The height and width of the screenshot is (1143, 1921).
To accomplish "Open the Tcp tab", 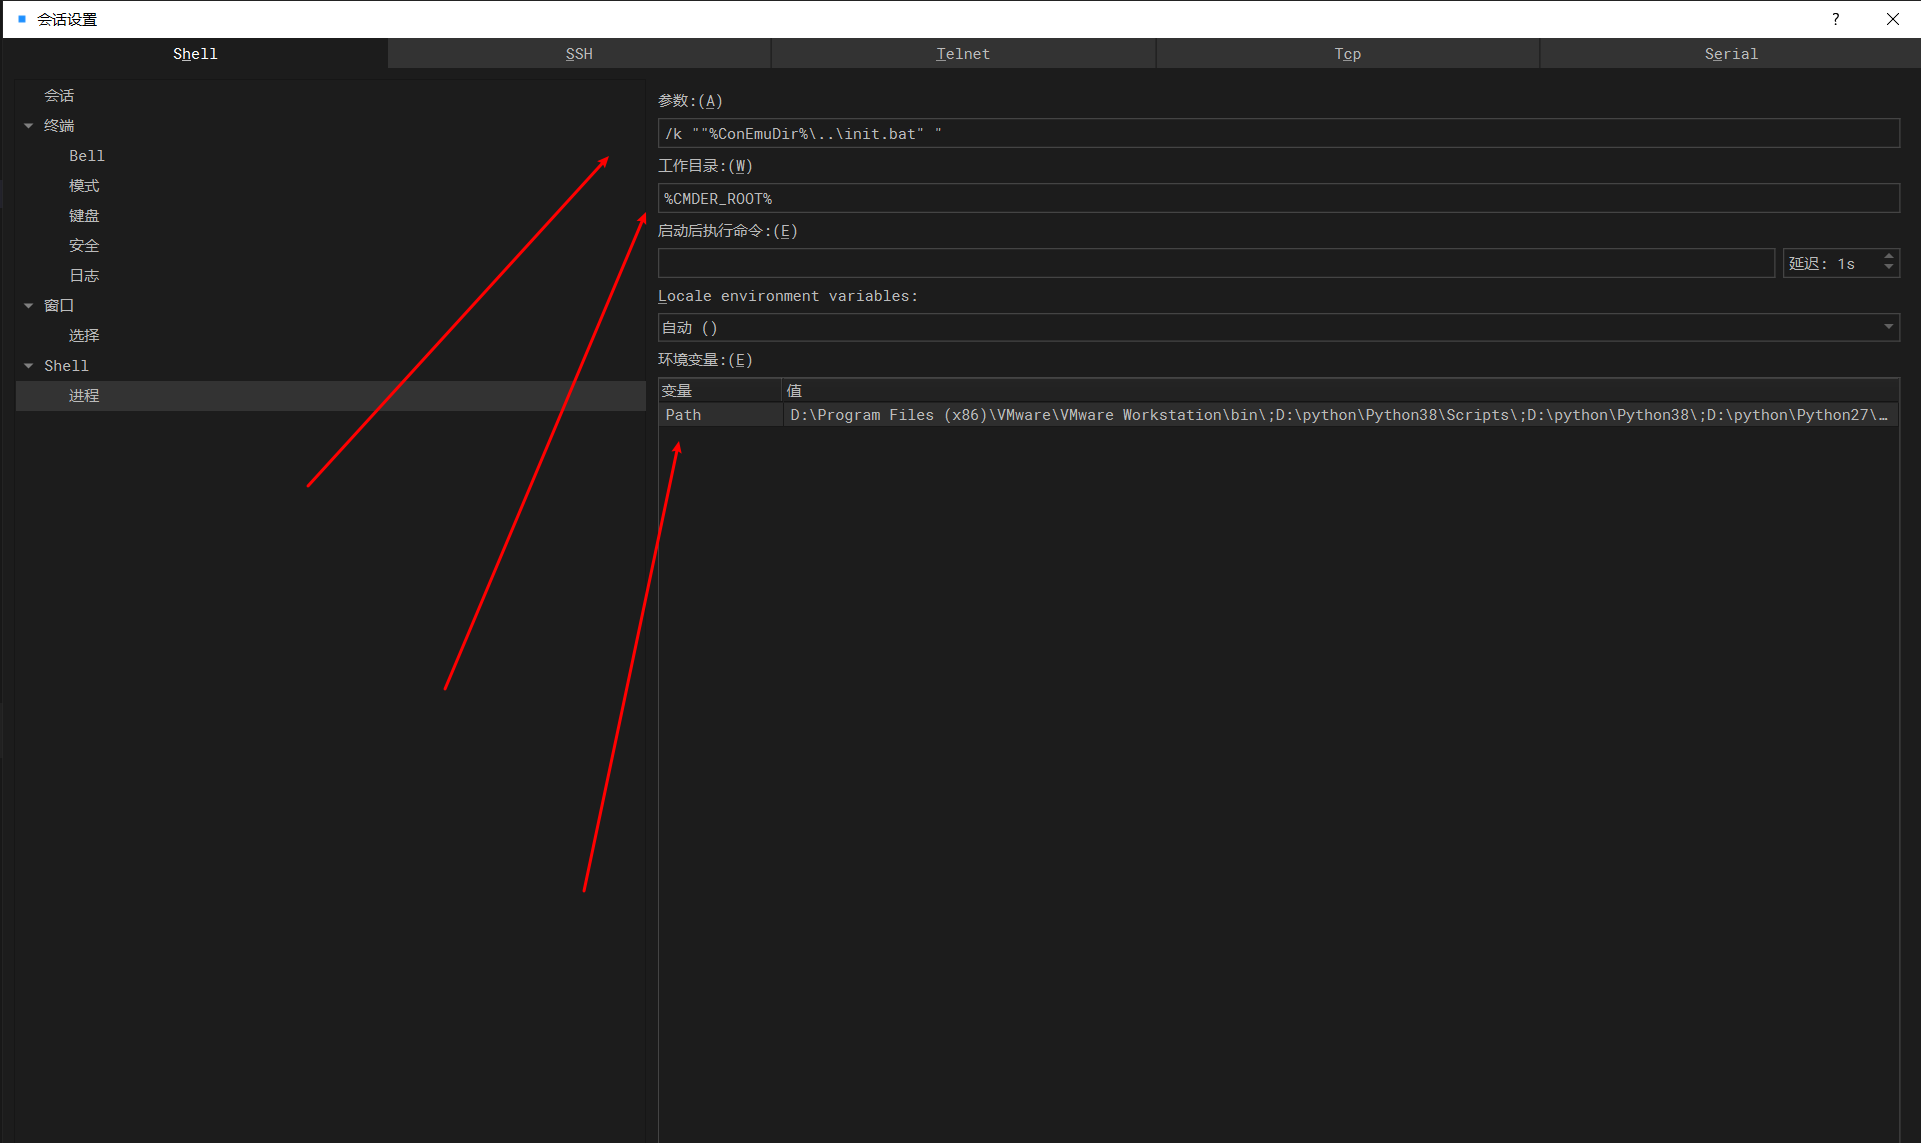I will (1347, 54).
